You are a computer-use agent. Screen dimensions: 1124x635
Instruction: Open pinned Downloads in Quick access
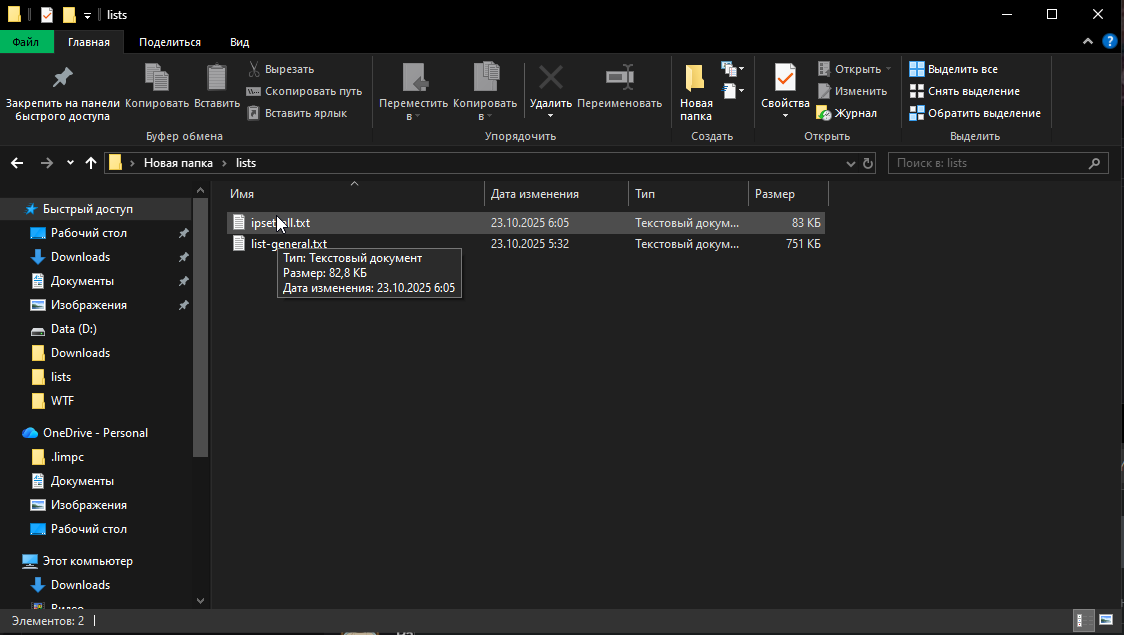tap(80, 257)
